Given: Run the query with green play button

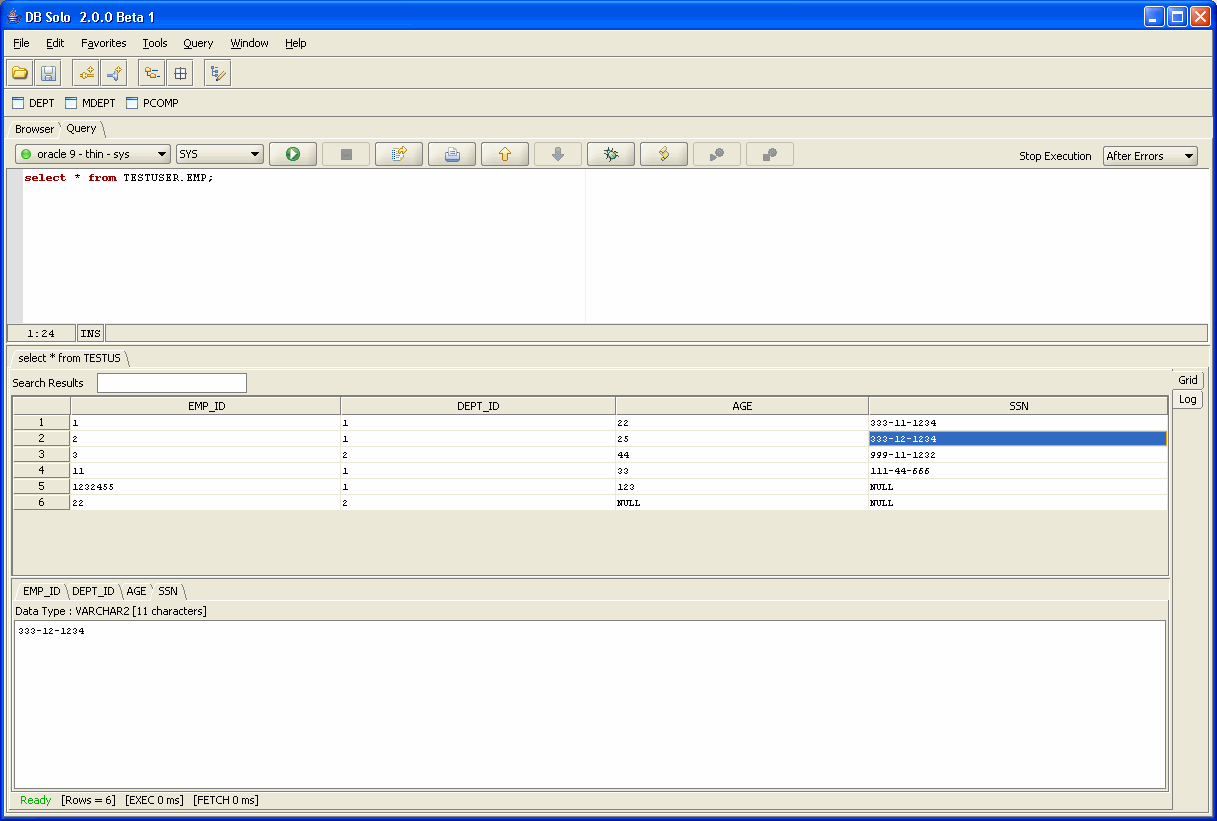Looking at the screenshot, I should tap(293, 154).
